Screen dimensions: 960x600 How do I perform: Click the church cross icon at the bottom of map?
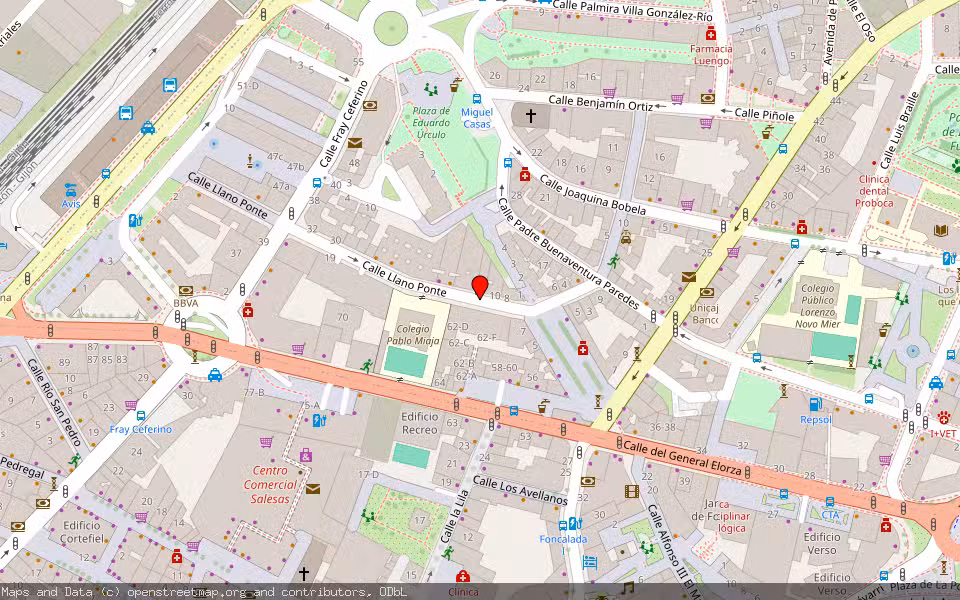click(x=304, y=574)
